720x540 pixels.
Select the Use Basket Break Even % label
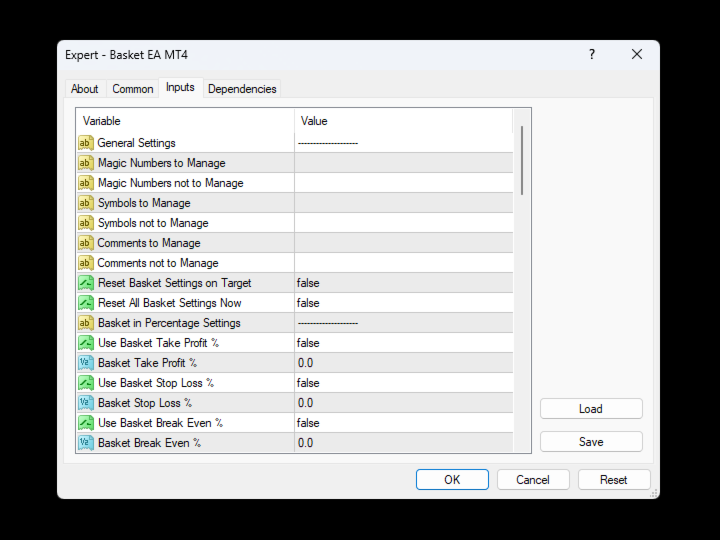pyautogui.click(x=160, y=422)
